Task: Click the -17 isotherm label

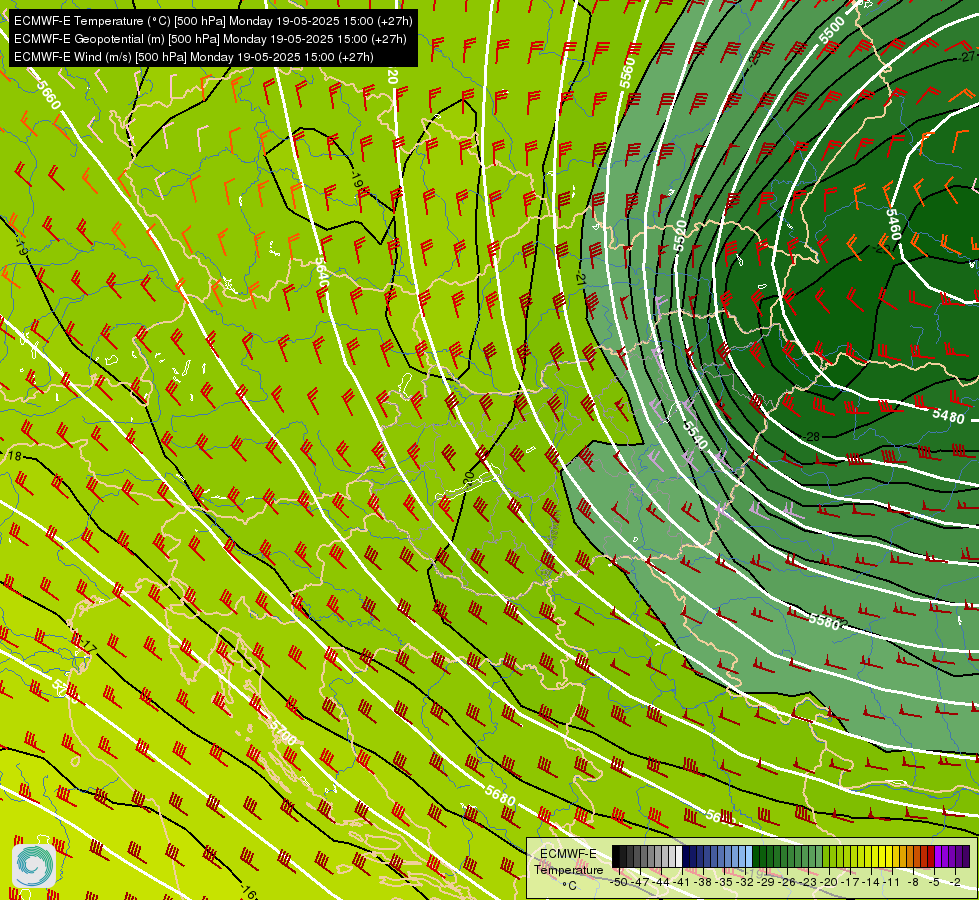Action: click(x=89, y=645)
